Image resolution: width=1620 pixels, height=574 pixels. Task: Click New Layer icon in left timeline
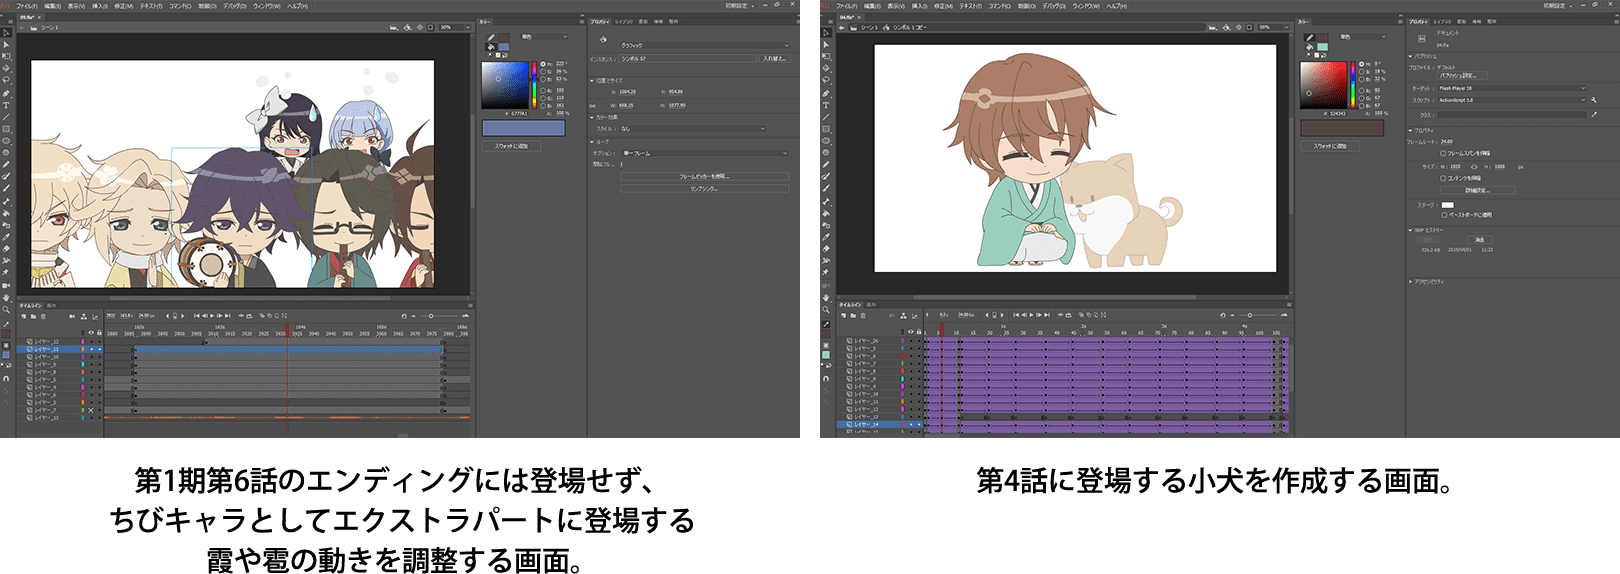pyautogui.click(x=24, y=317)
